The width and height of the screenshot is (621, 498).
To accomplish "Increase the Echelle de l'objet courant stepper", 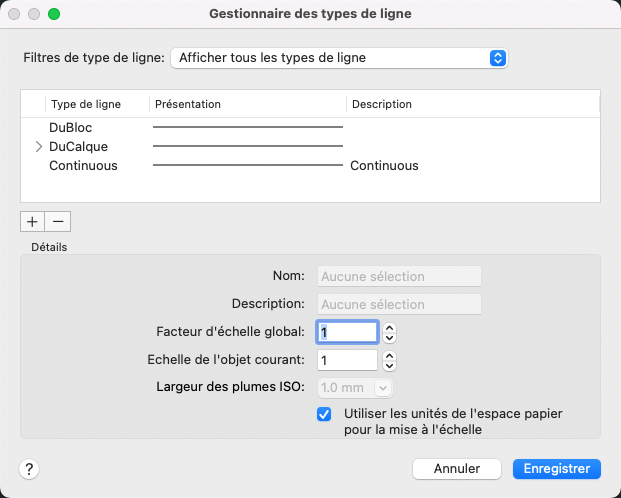I will point(390,355).
